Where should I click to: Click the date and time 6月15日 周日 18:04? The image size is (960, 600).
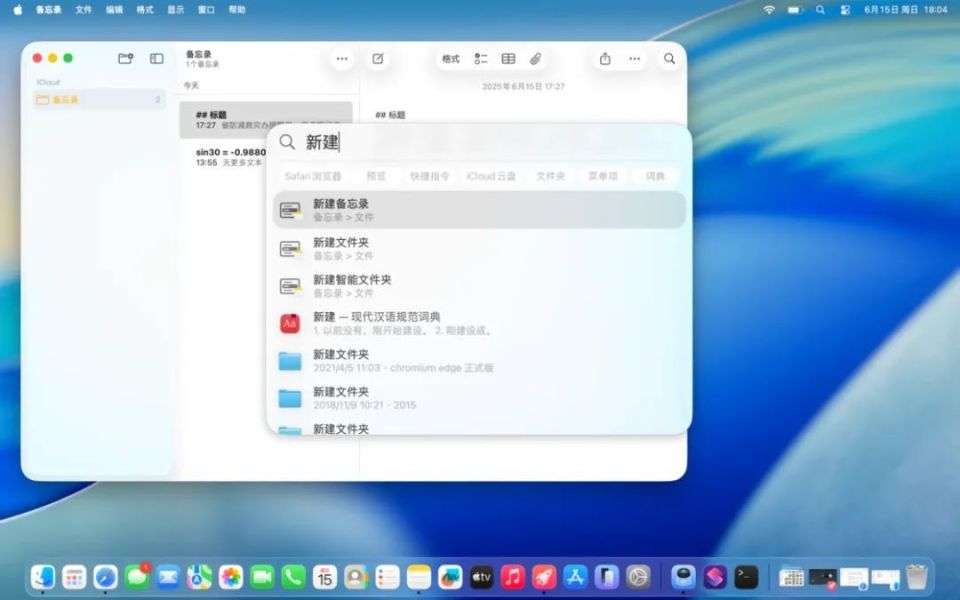(x=906, y=10)
